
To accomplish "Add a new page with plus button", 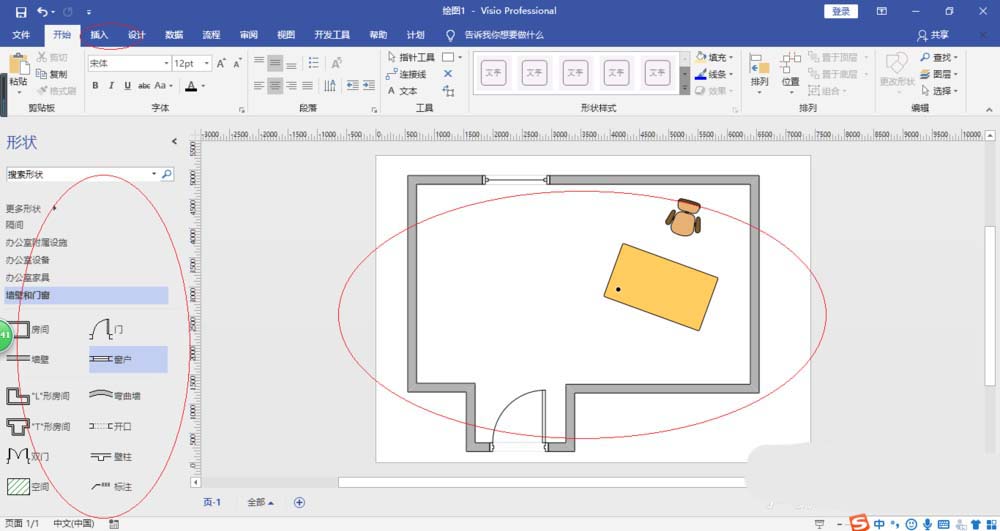I will 299,502.
